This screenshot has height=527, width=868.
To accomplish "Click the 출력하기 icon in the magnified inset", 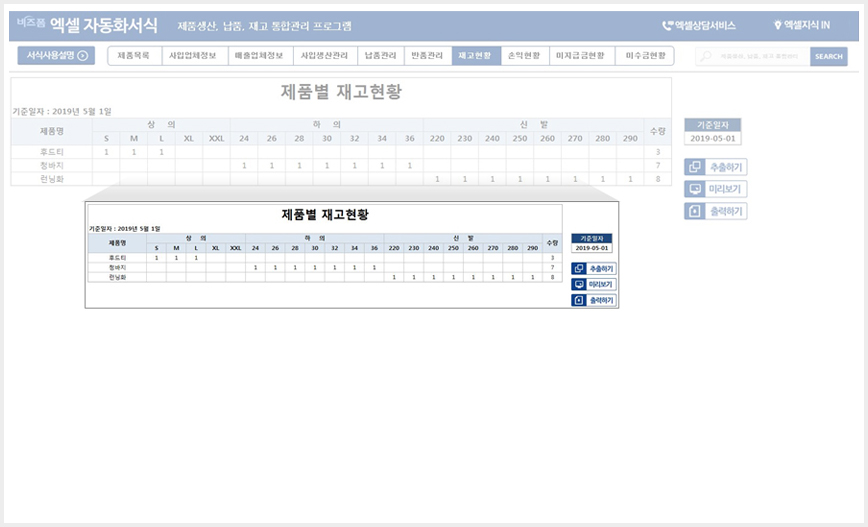I will [579, 300].
